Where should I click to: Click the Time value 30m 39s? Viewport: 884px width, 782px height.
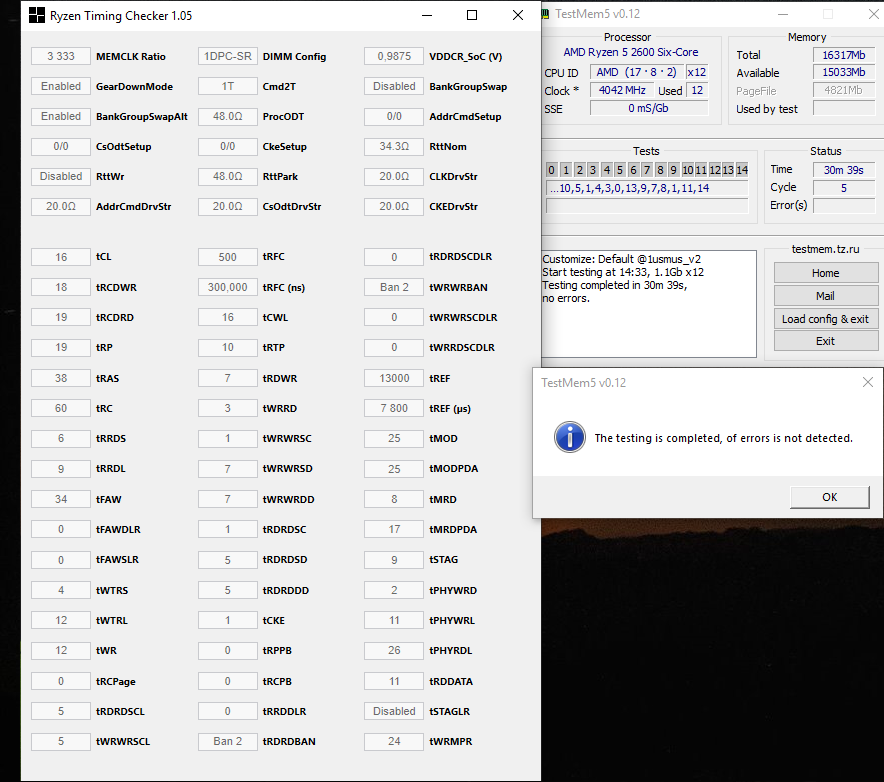coord(843,170)
